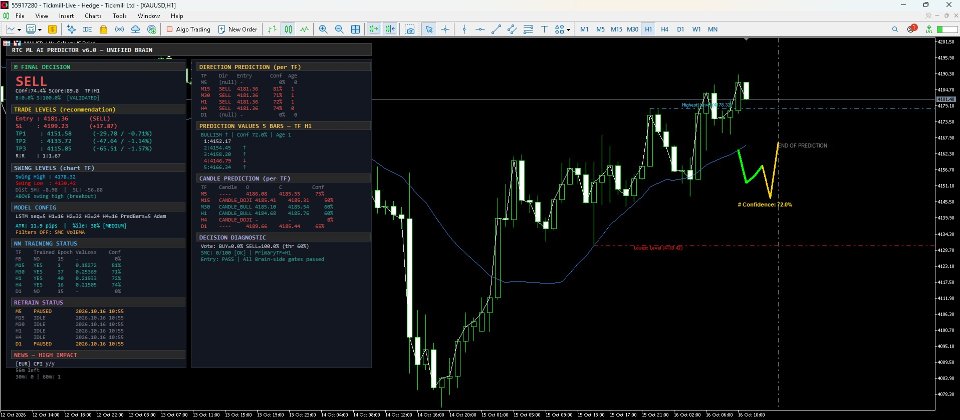960x420 pixels.
Task: Open the View menu
Action: point(42,15)
